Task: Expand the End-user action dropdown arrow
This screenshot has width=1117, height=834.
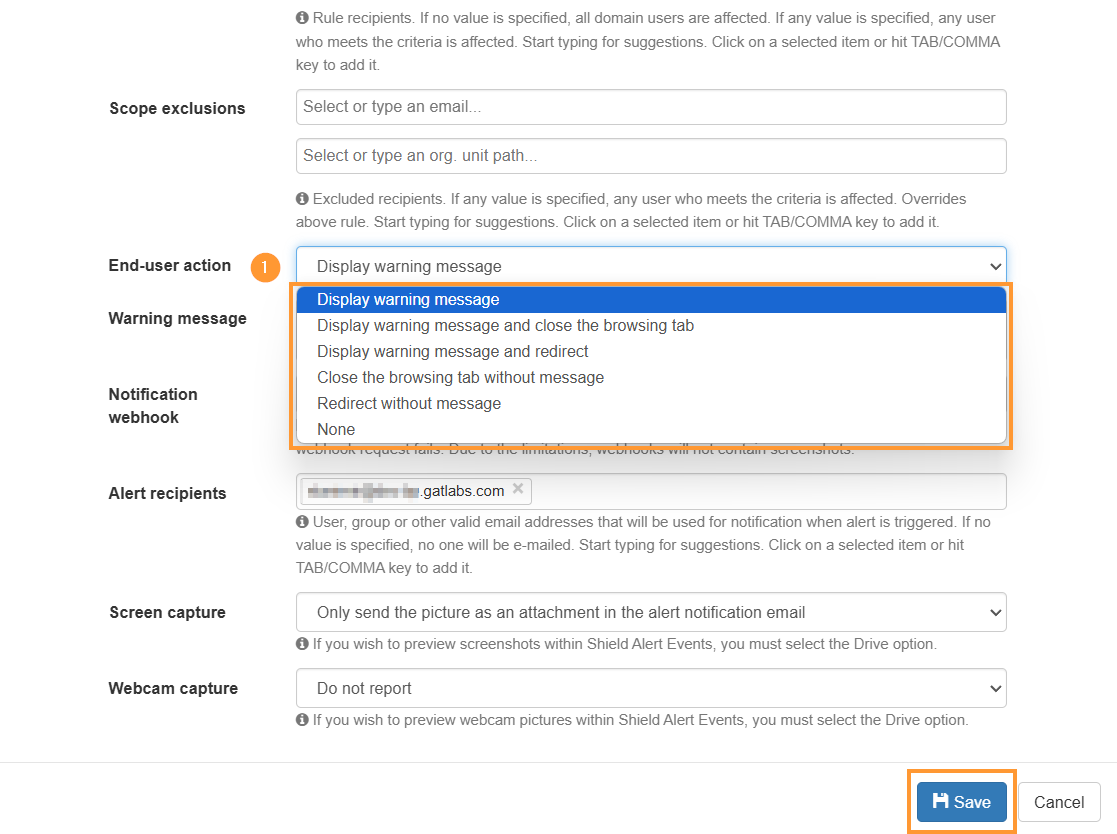Action: [x=995, y=266]
